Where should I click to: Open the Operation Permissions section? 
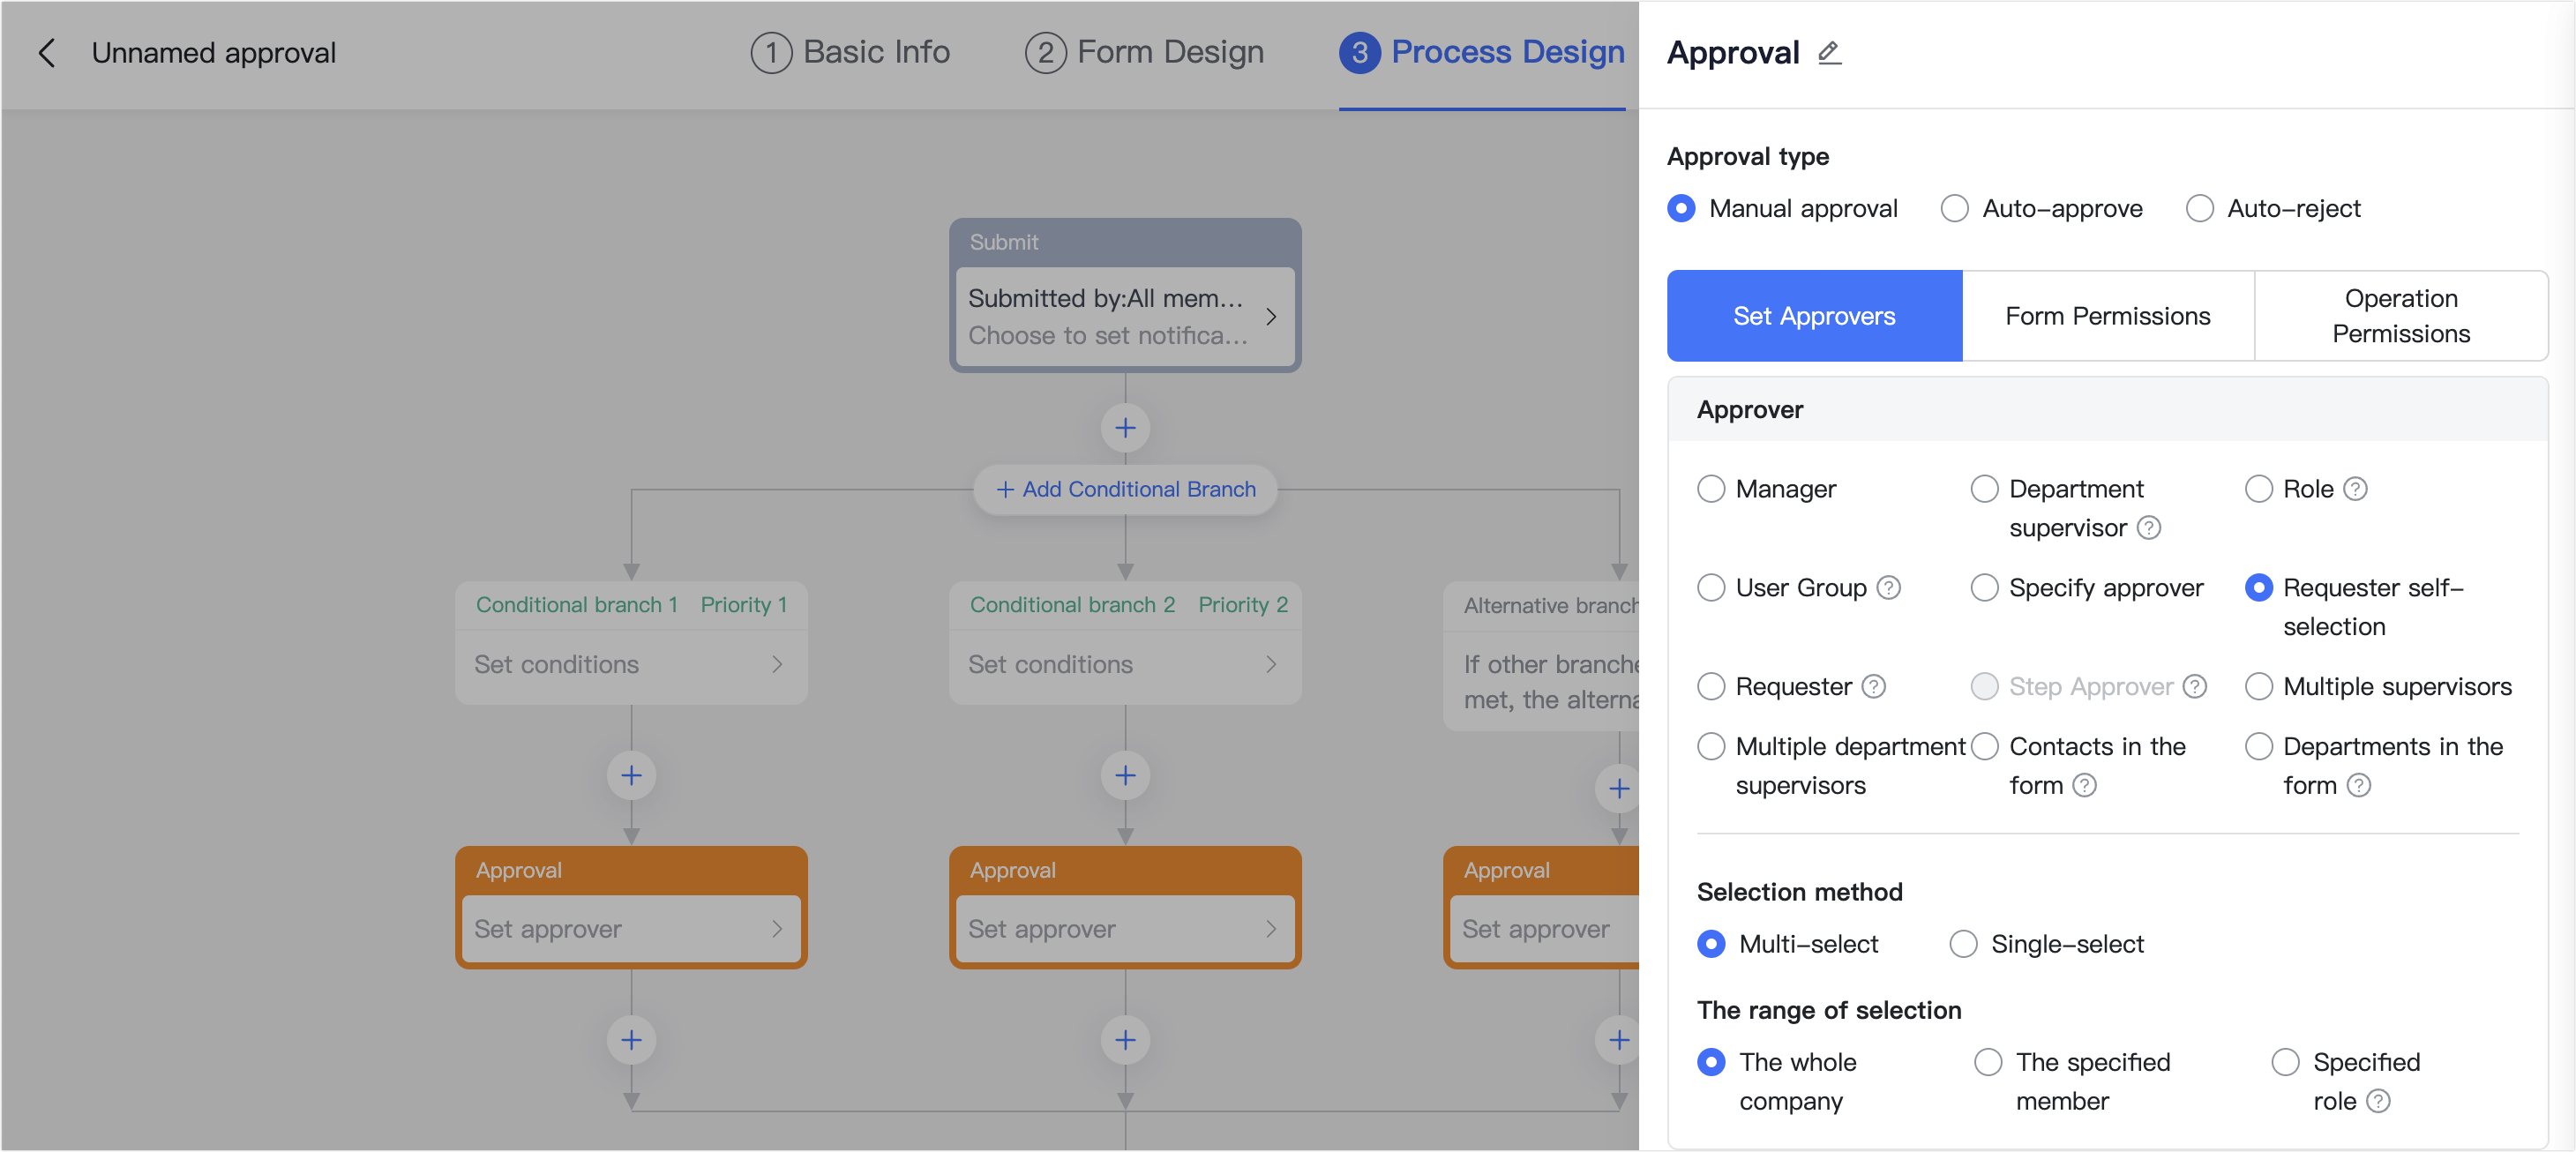2401,315
